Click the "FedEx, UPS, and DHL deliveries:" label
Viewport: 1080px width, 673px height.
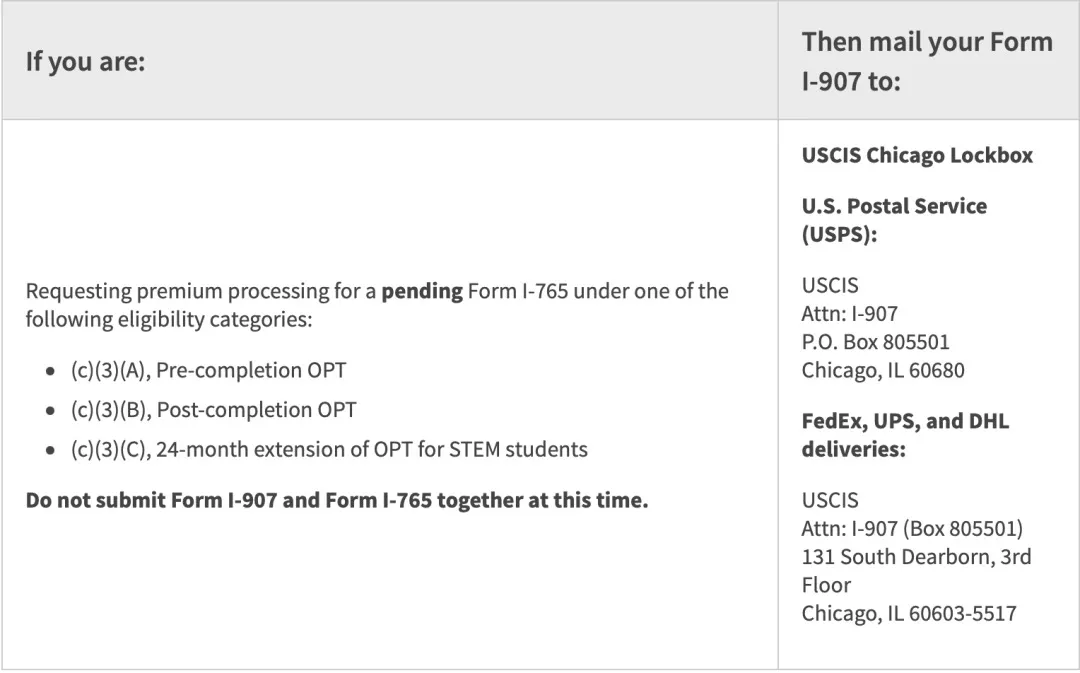905,435
